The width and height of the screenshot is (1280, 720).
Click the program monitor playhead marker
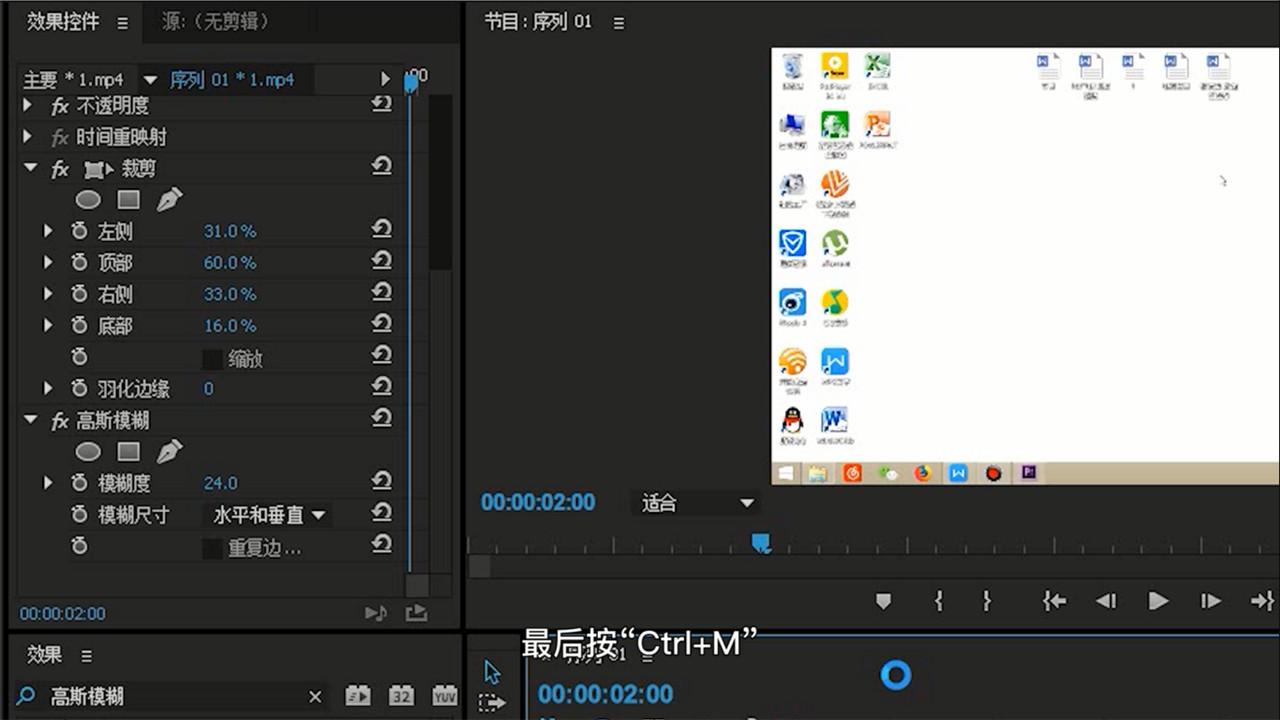coord(761,542)
